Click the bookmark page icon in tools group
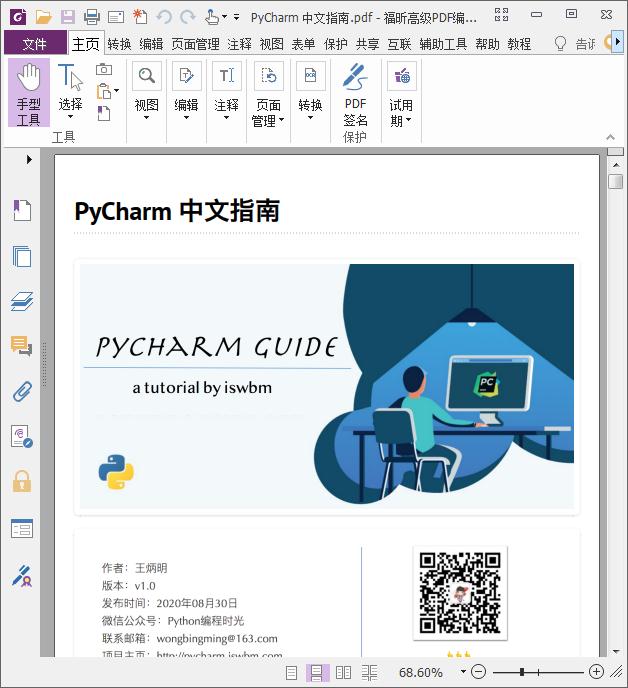 coord(104,114)
